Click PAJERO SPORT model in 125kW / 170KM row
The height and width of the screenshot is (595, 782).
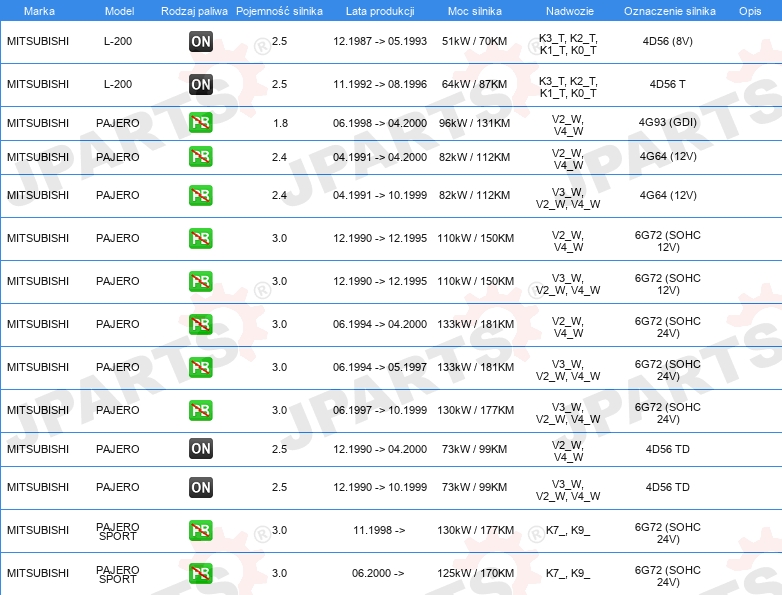point(118,575)
